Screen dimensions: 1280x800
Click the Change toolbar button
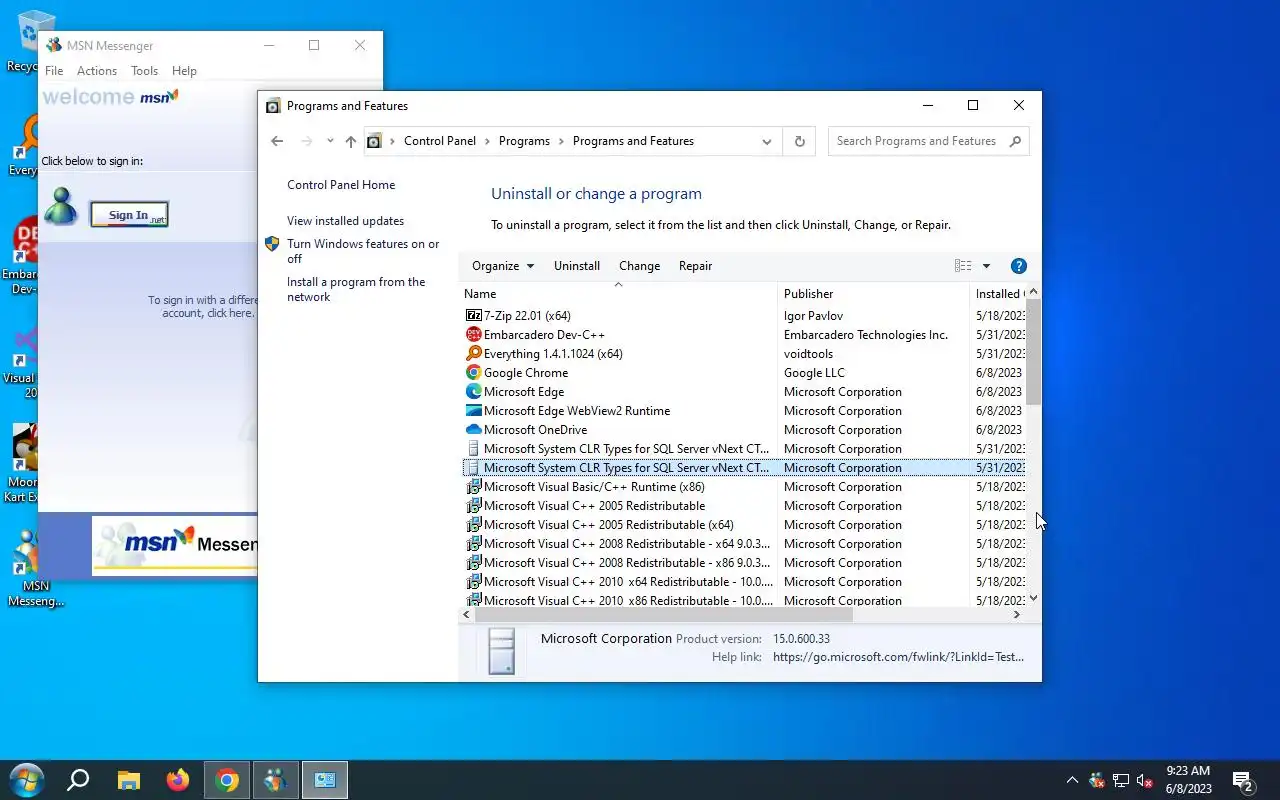(x=639, y=266)
